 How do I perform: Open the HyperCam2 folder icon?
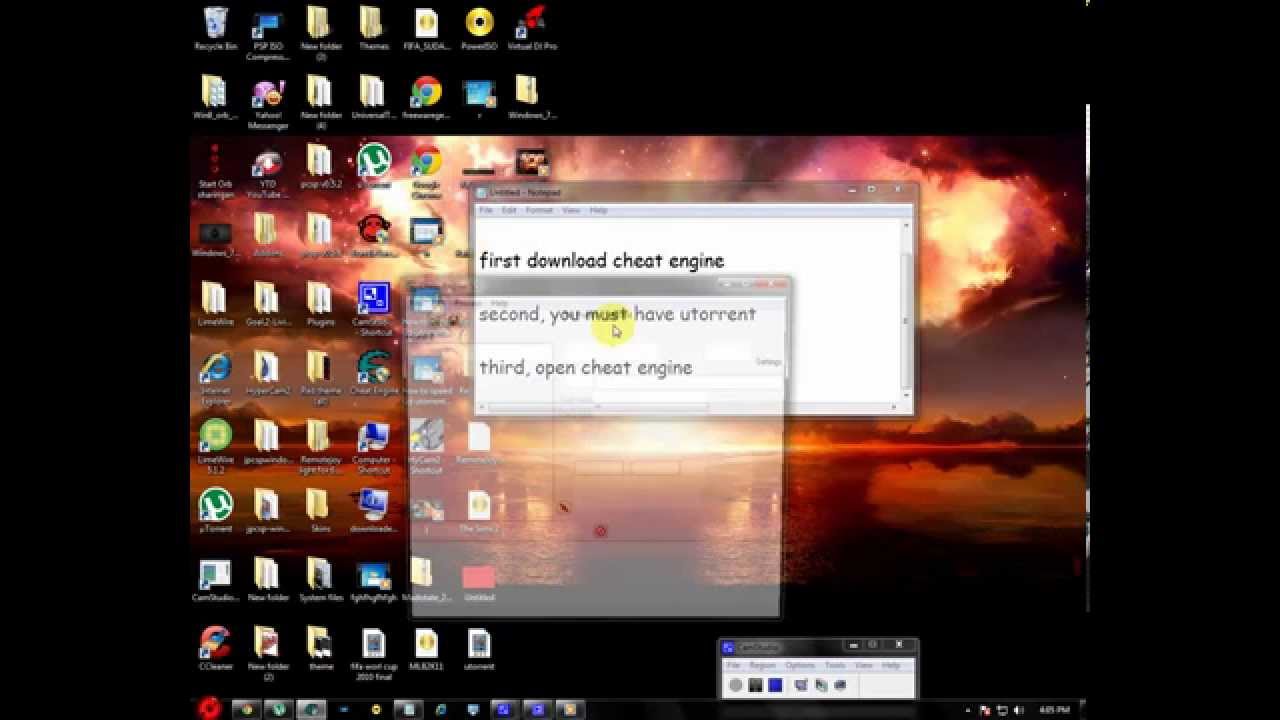(x=267, y=372)
